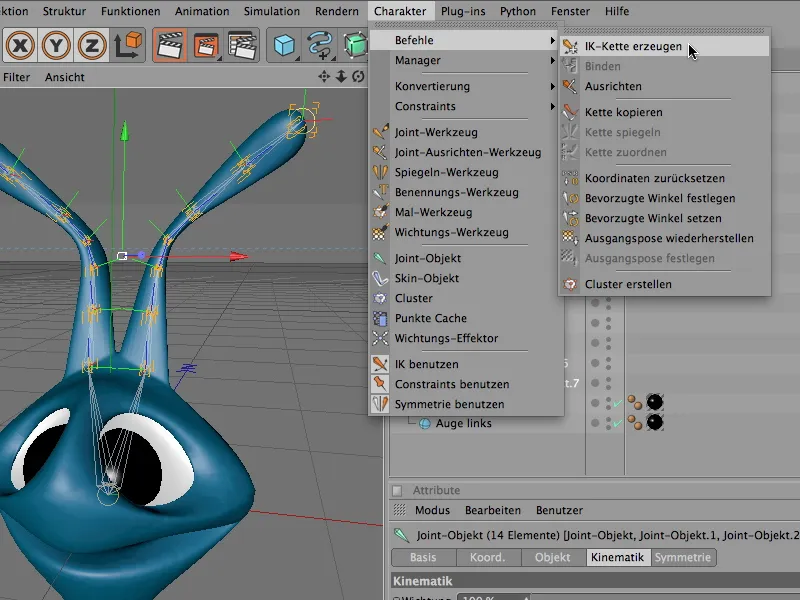Switch to the Basis tab
Image resolution: width=800 pixels, height=600 pixels.
click(423, 557)
